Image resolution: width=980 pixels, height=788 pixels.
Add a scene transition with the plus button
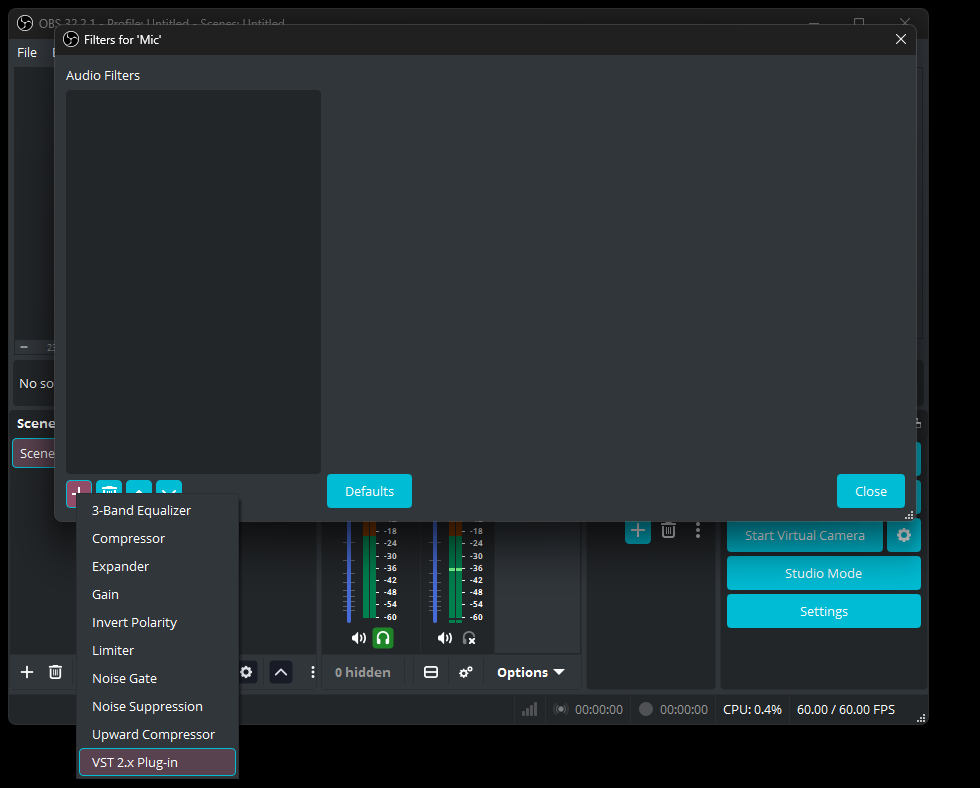pyautogui.click(x=638, y=531)
